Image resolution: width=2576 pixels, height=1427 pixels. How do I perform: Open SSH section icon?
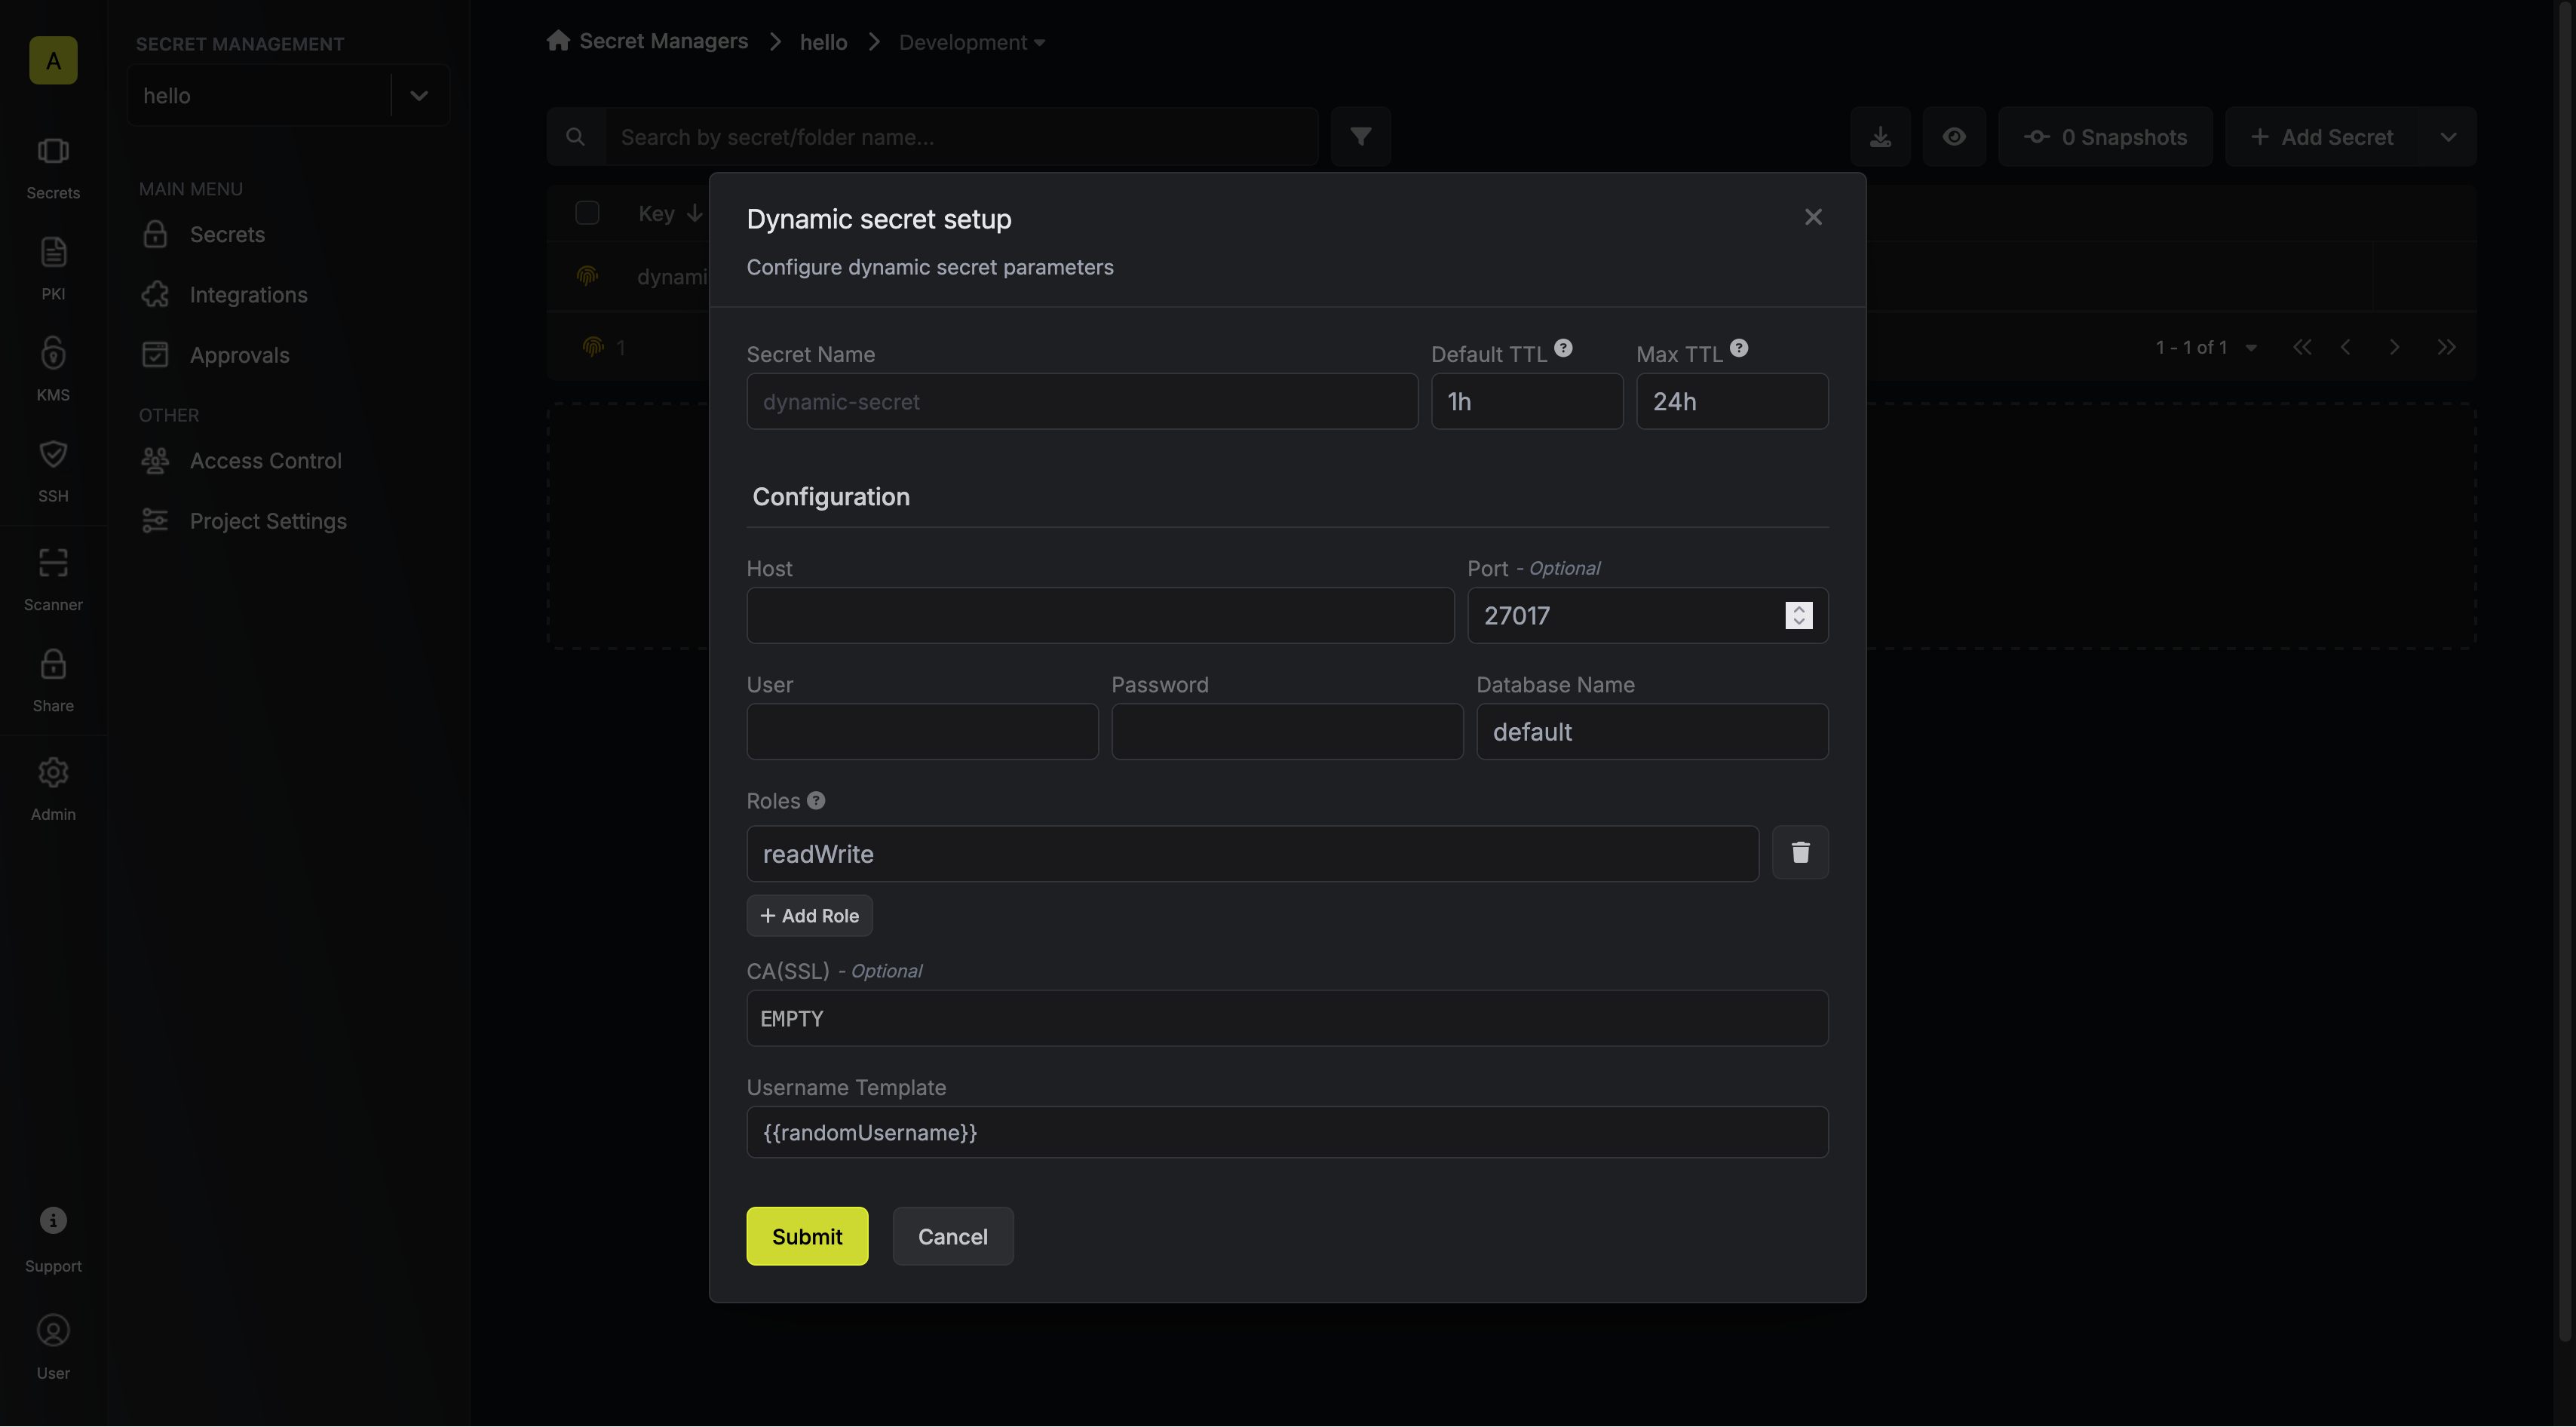[53, 471]
